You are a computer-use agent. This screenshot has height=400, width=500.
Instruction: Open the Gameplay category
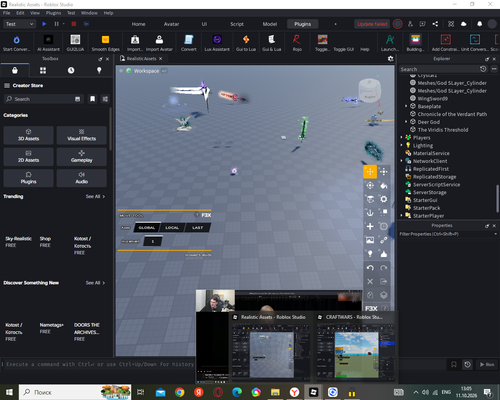pyautogui.click(x=82, y=156)
